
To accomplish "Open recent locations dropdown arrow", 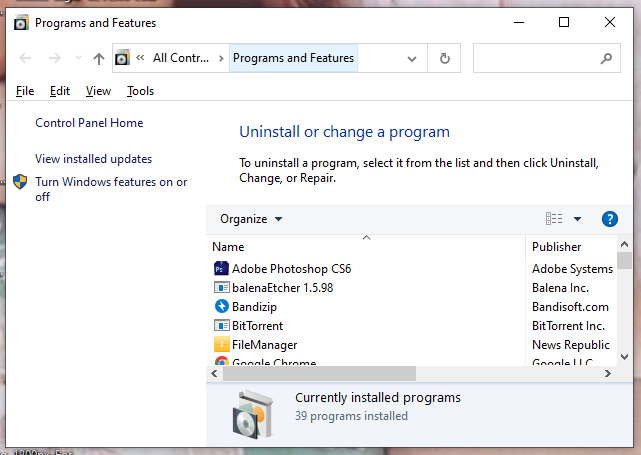I will point(78,58).
